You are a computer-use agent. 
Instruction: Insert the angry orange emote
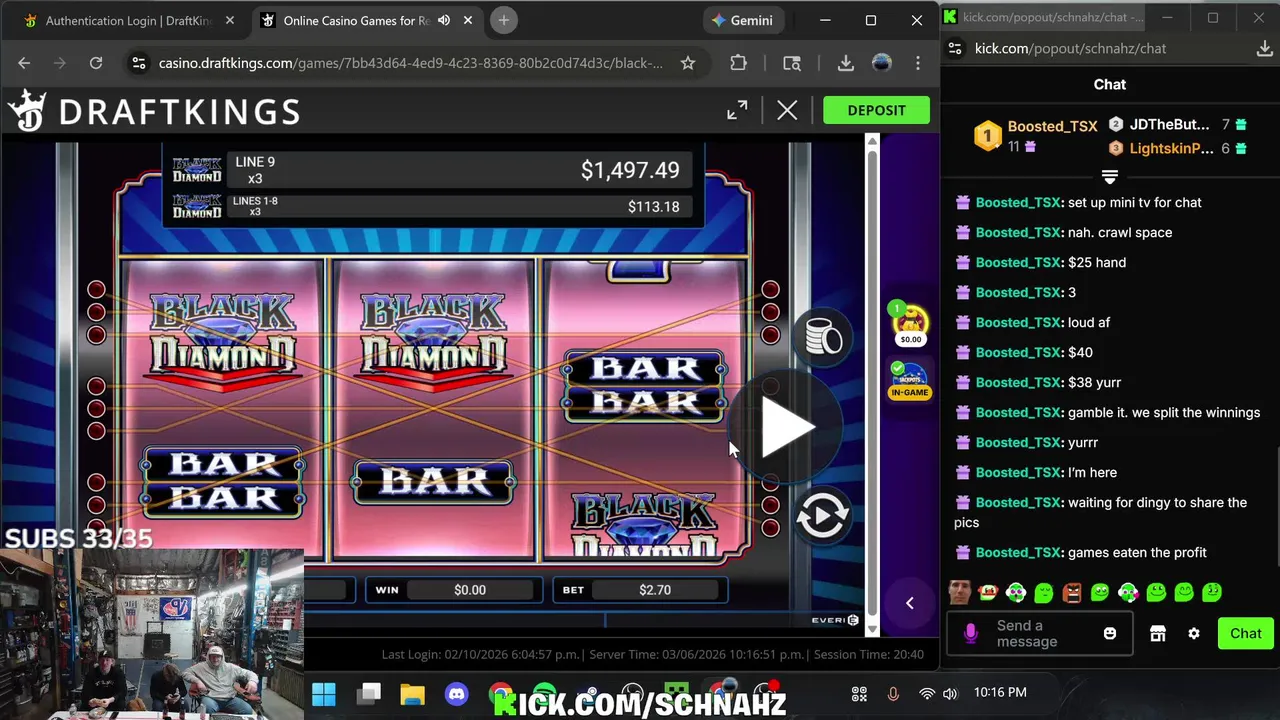tap(1072, 592)
